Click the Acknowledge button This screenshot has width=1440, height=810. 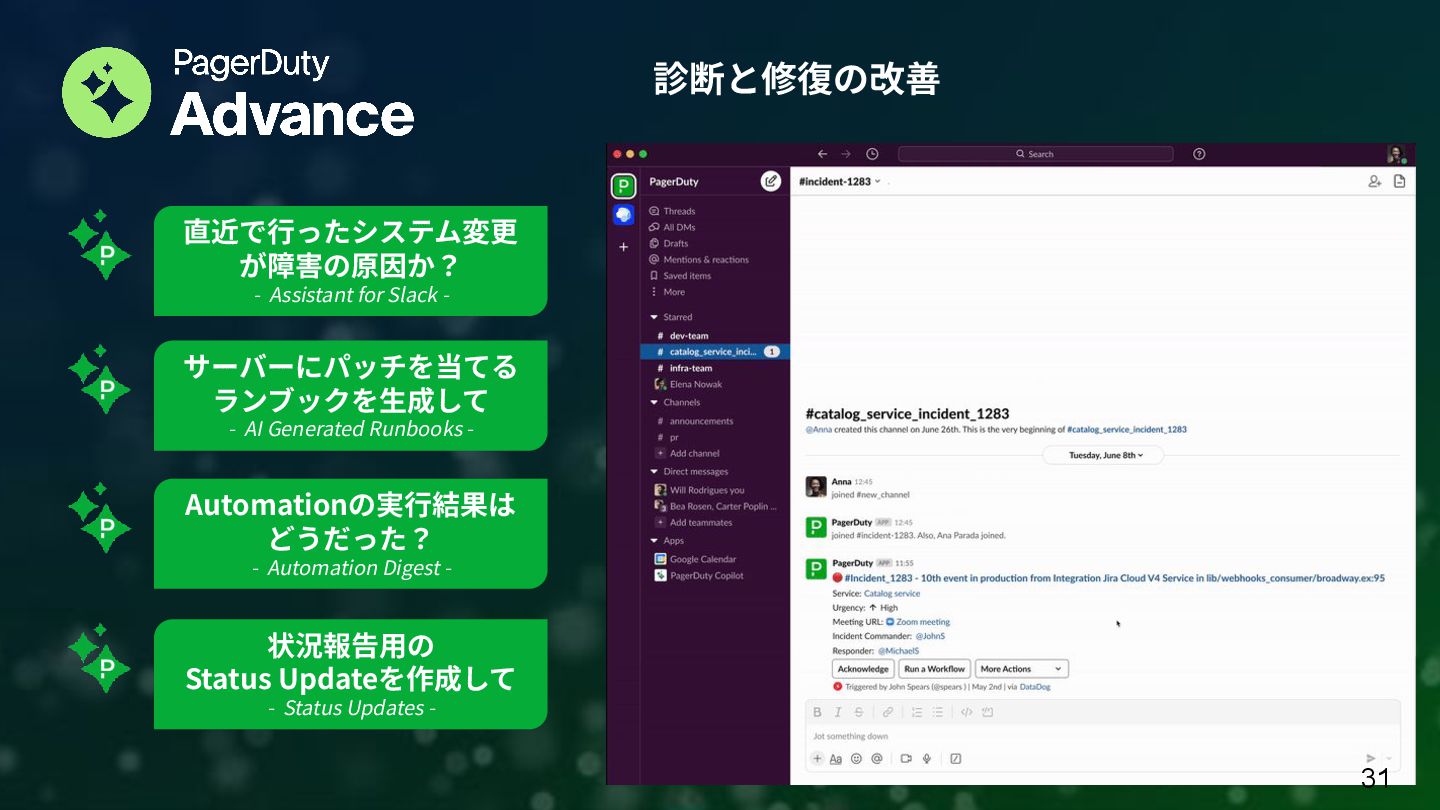[863, 669]
